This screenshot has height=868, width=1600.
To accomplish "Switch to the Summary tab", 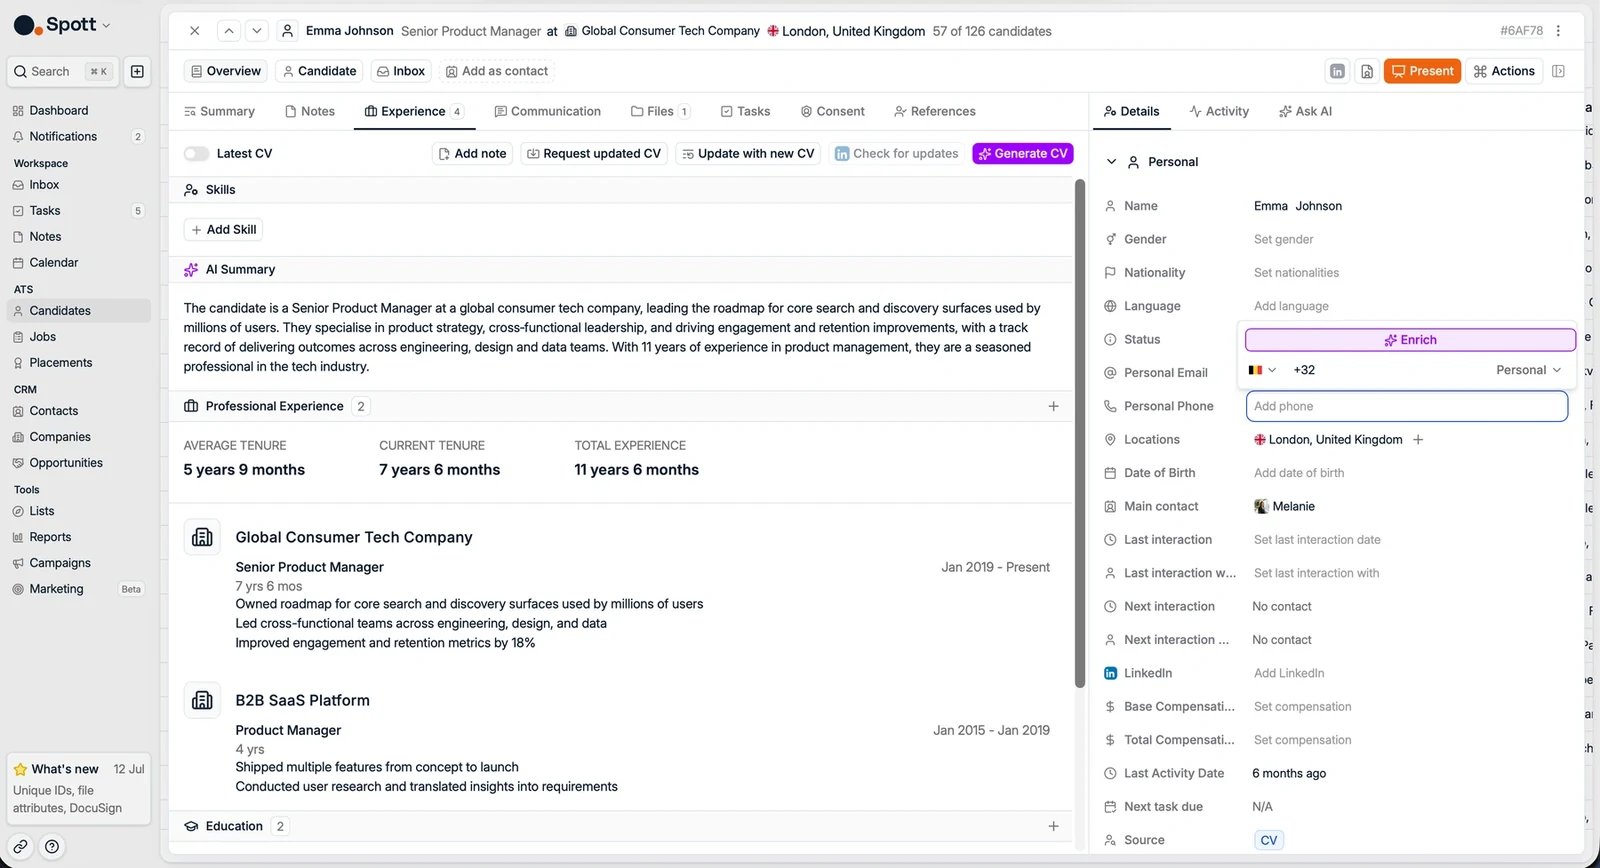I will (220, 111).
